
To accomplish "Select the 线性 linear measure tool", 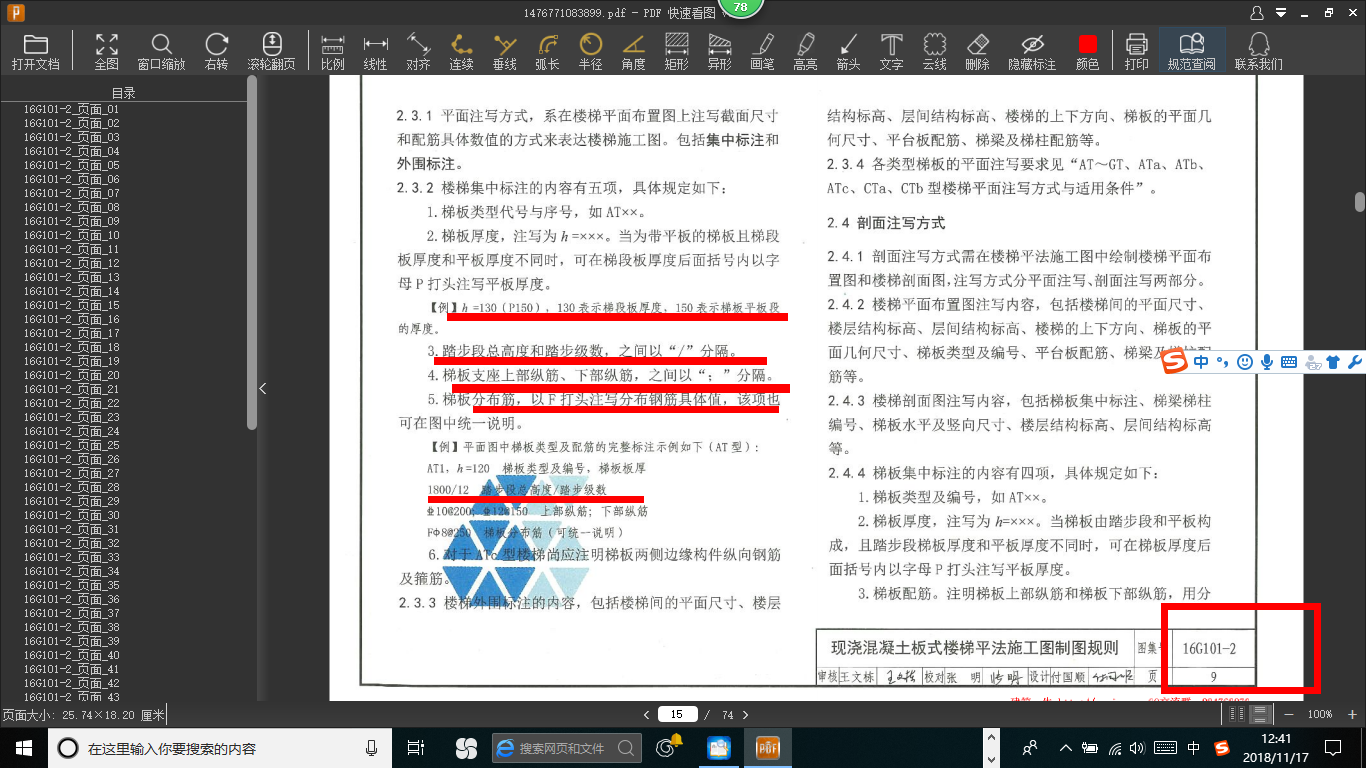I will (375, 51).
